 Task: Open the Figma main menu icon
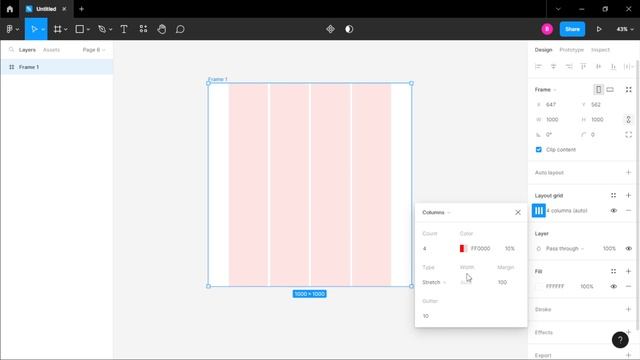pyautogui.click(x=9, y=29)
